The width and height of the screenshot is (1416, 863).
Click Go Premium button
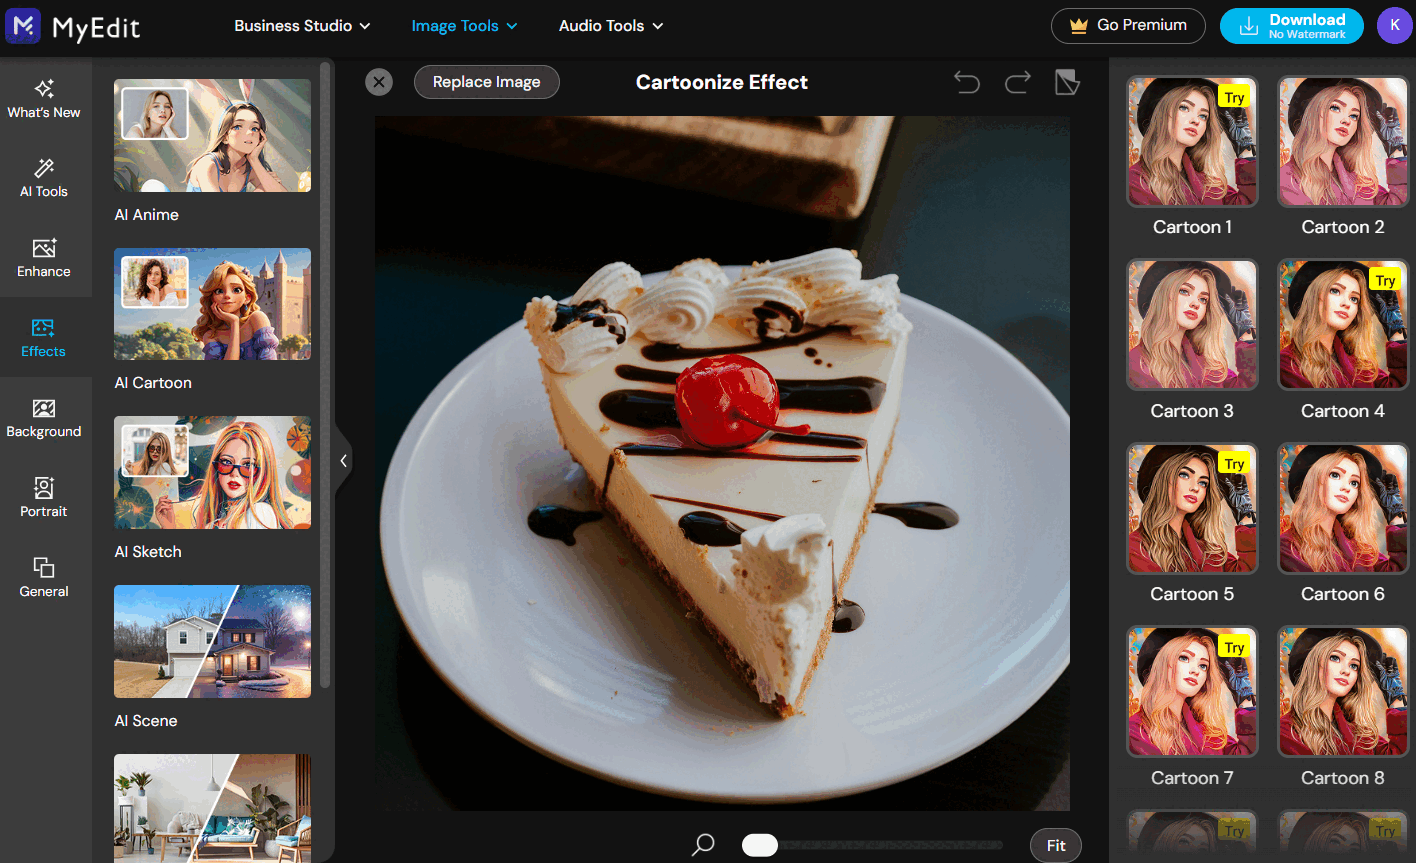(x=1128, y=26)
